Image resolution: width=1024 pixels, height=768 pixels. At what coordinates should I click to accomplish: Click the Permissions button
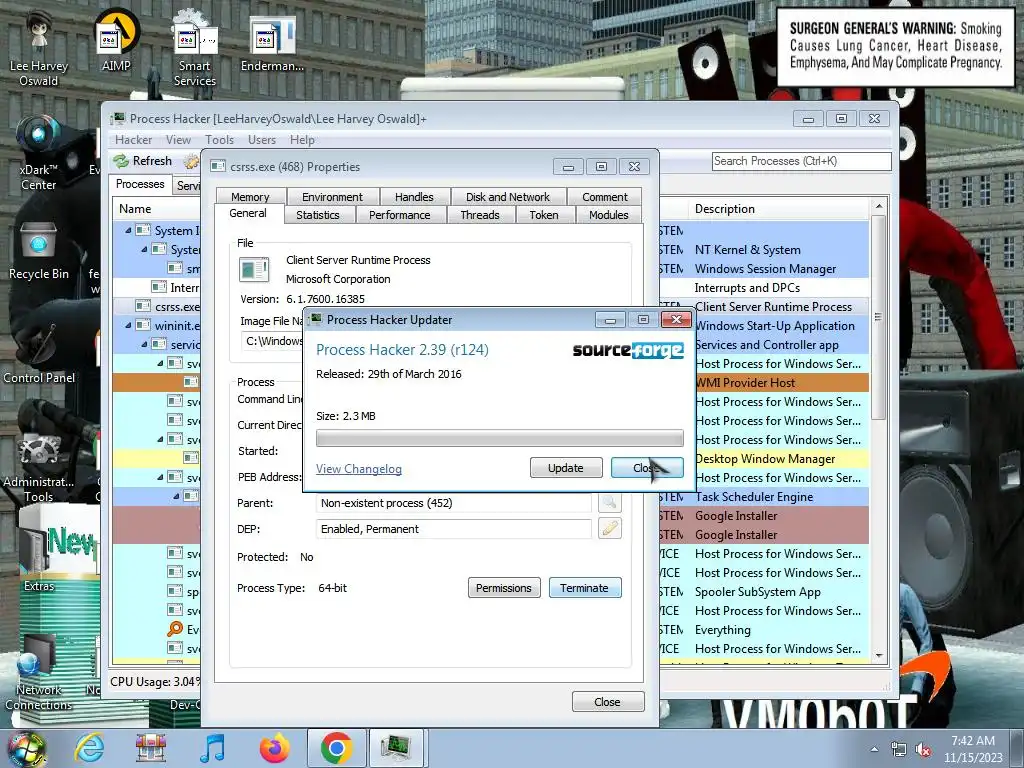coord(504,588)
